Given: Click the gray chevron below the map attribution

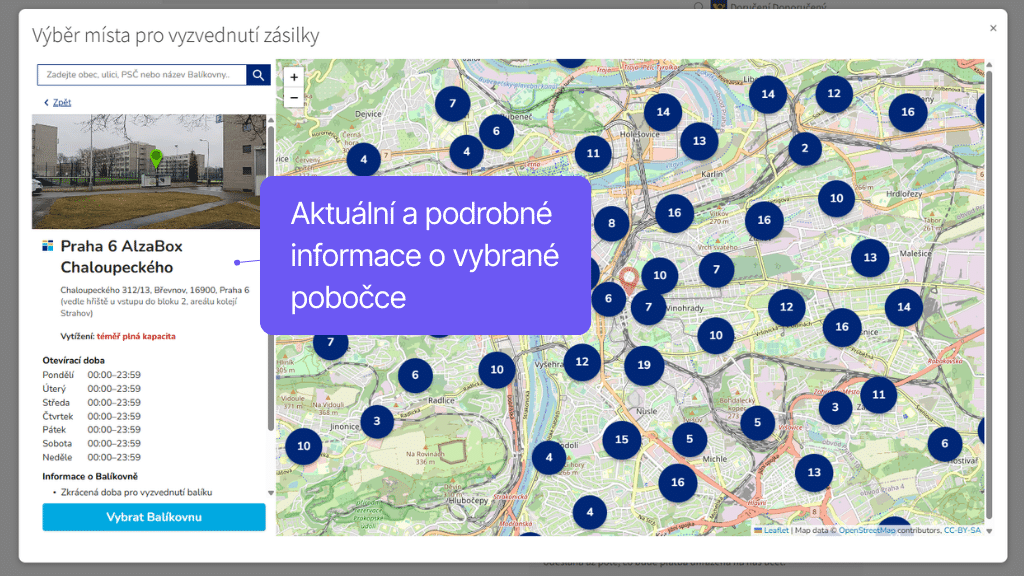Looking at the screenshot, I should (x=988, y=532).
